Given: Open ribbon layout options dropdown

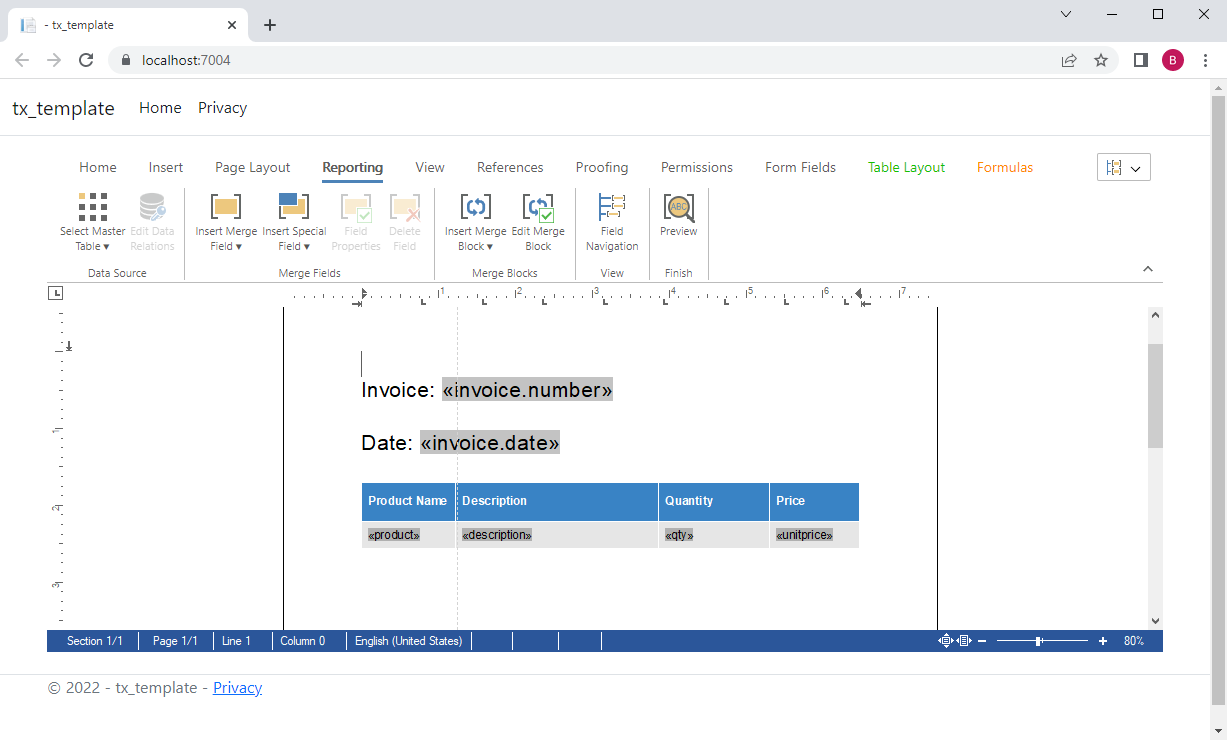Looking at the screenshot, I should click(1124, 168).
